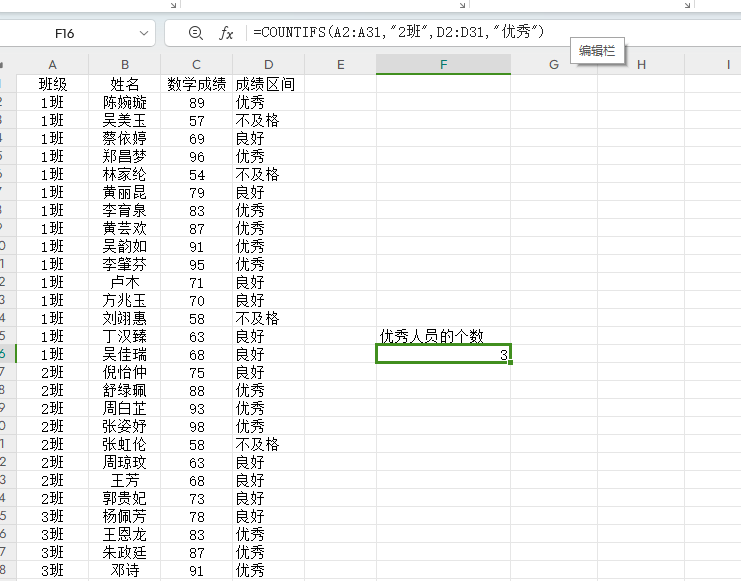Screen dimensions: 741x581
Task: Select column C header
Action: (x=197, y=65)
